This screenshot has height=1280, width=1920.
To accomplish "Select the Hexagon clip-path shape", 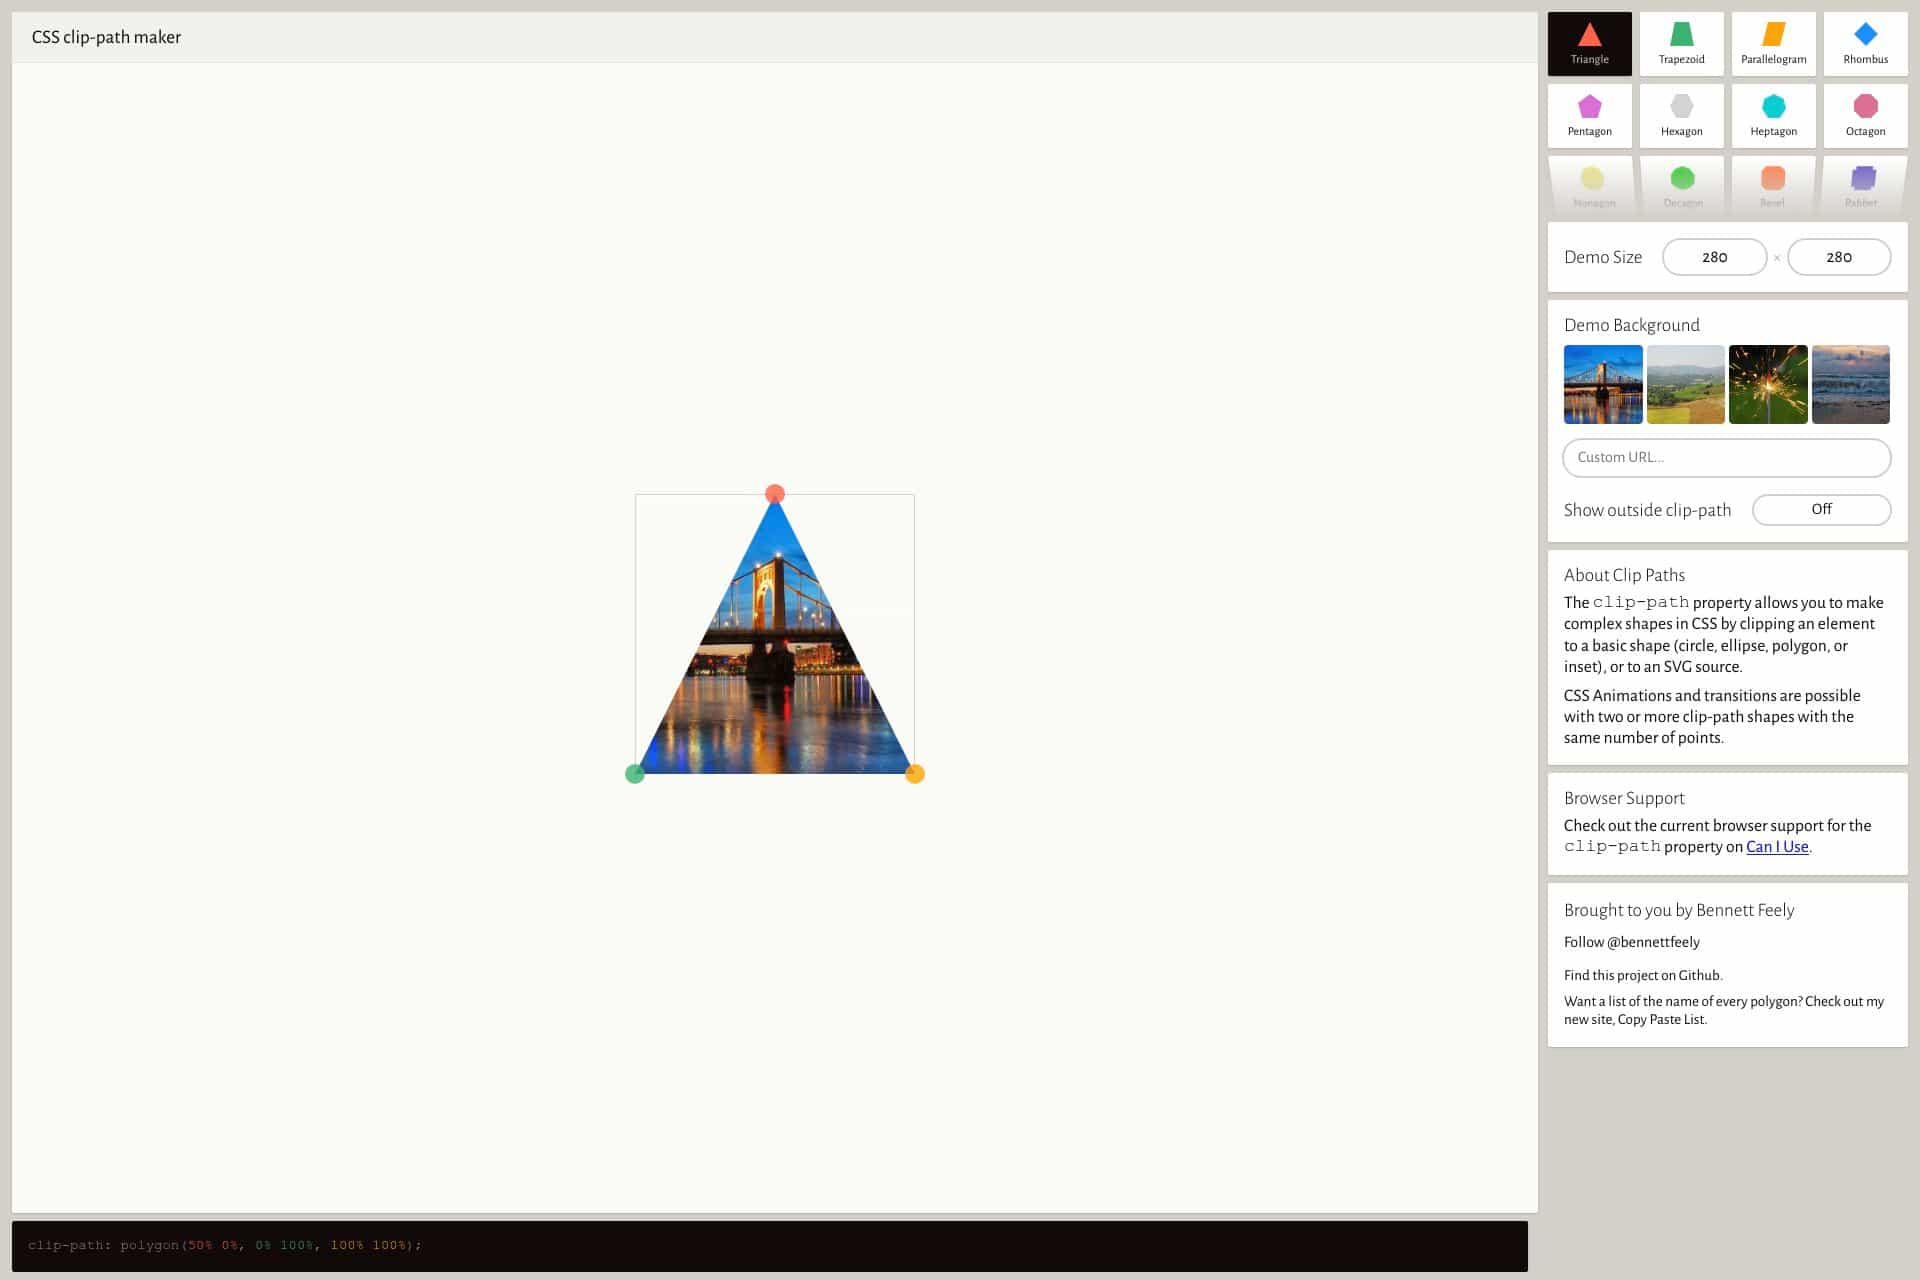I will coord(1681,114).
